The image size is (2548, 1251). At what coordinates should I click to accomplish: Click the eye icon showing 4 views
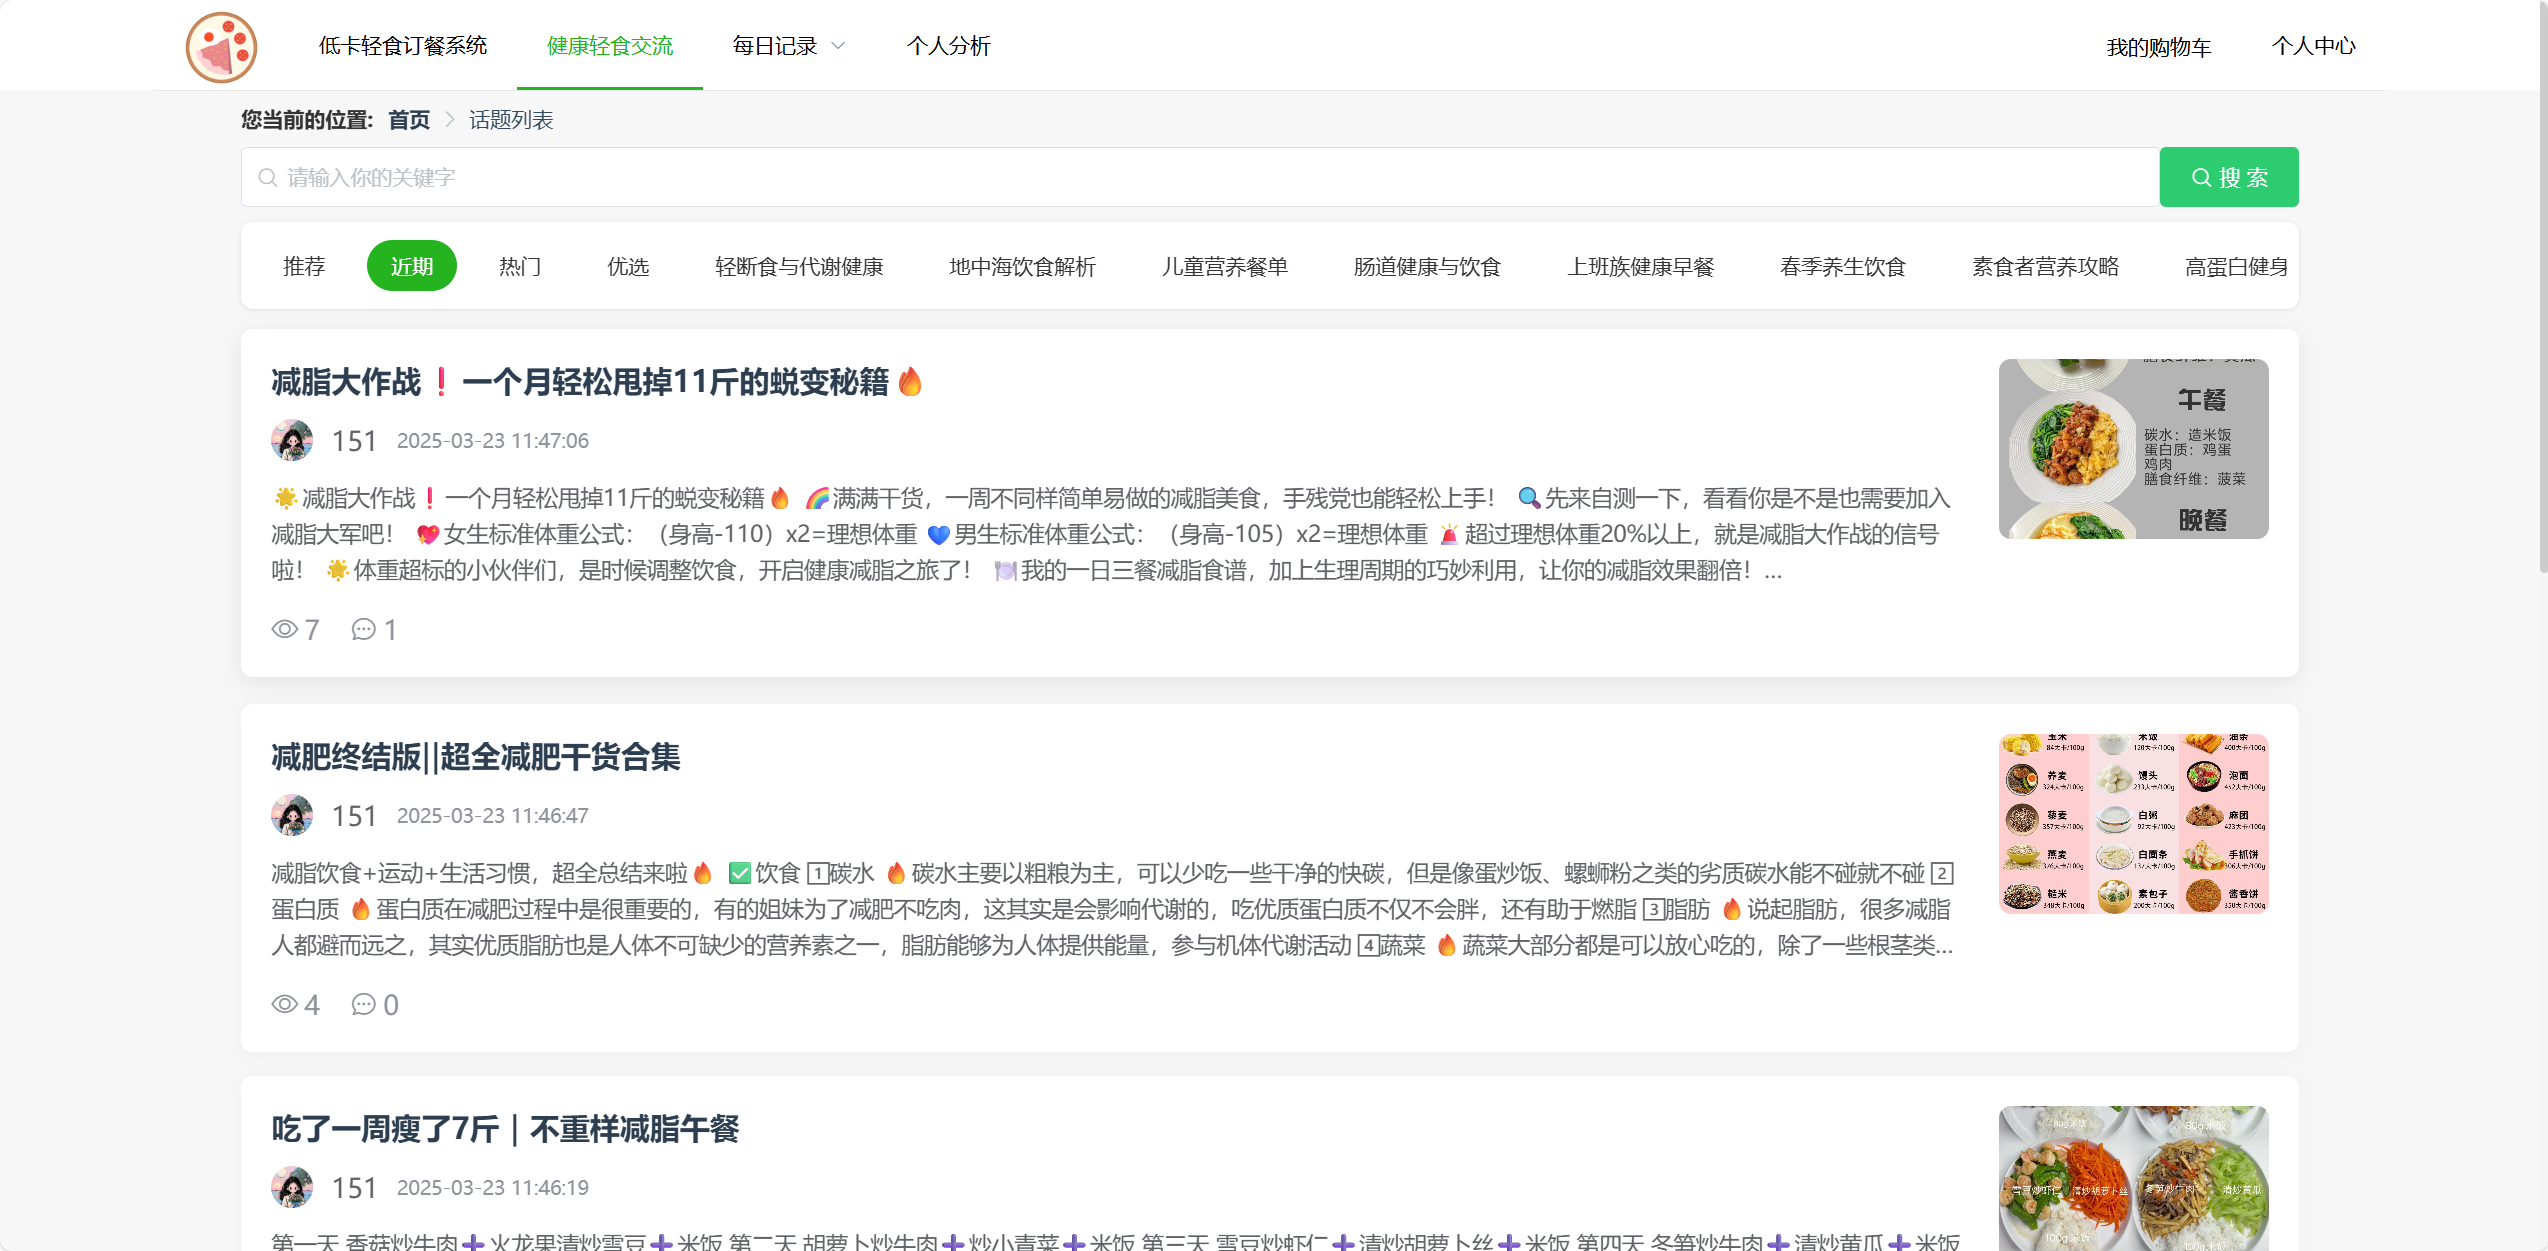(x=285, y=1005)
